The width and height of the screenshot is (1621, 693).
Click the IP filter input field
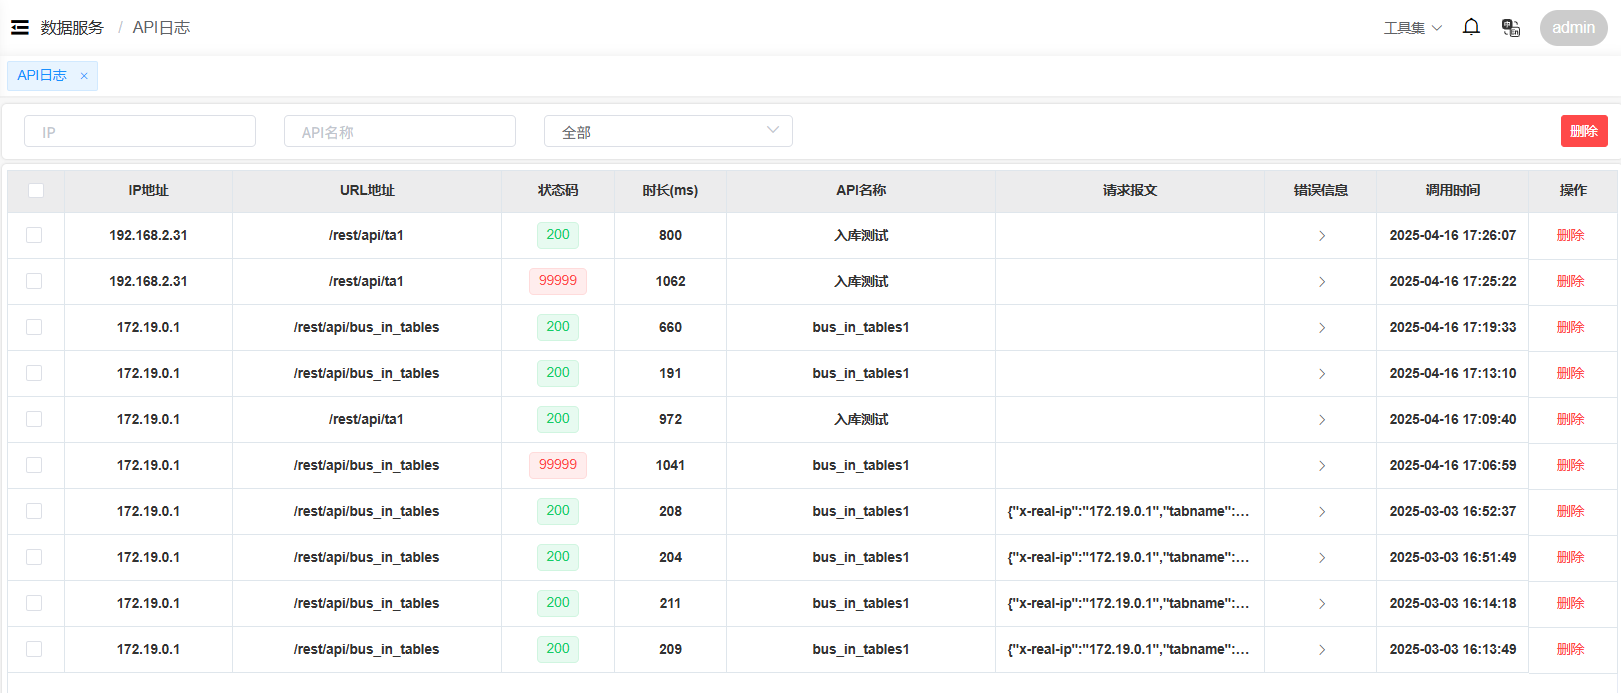pyautogui.click(x=140, y=131)
